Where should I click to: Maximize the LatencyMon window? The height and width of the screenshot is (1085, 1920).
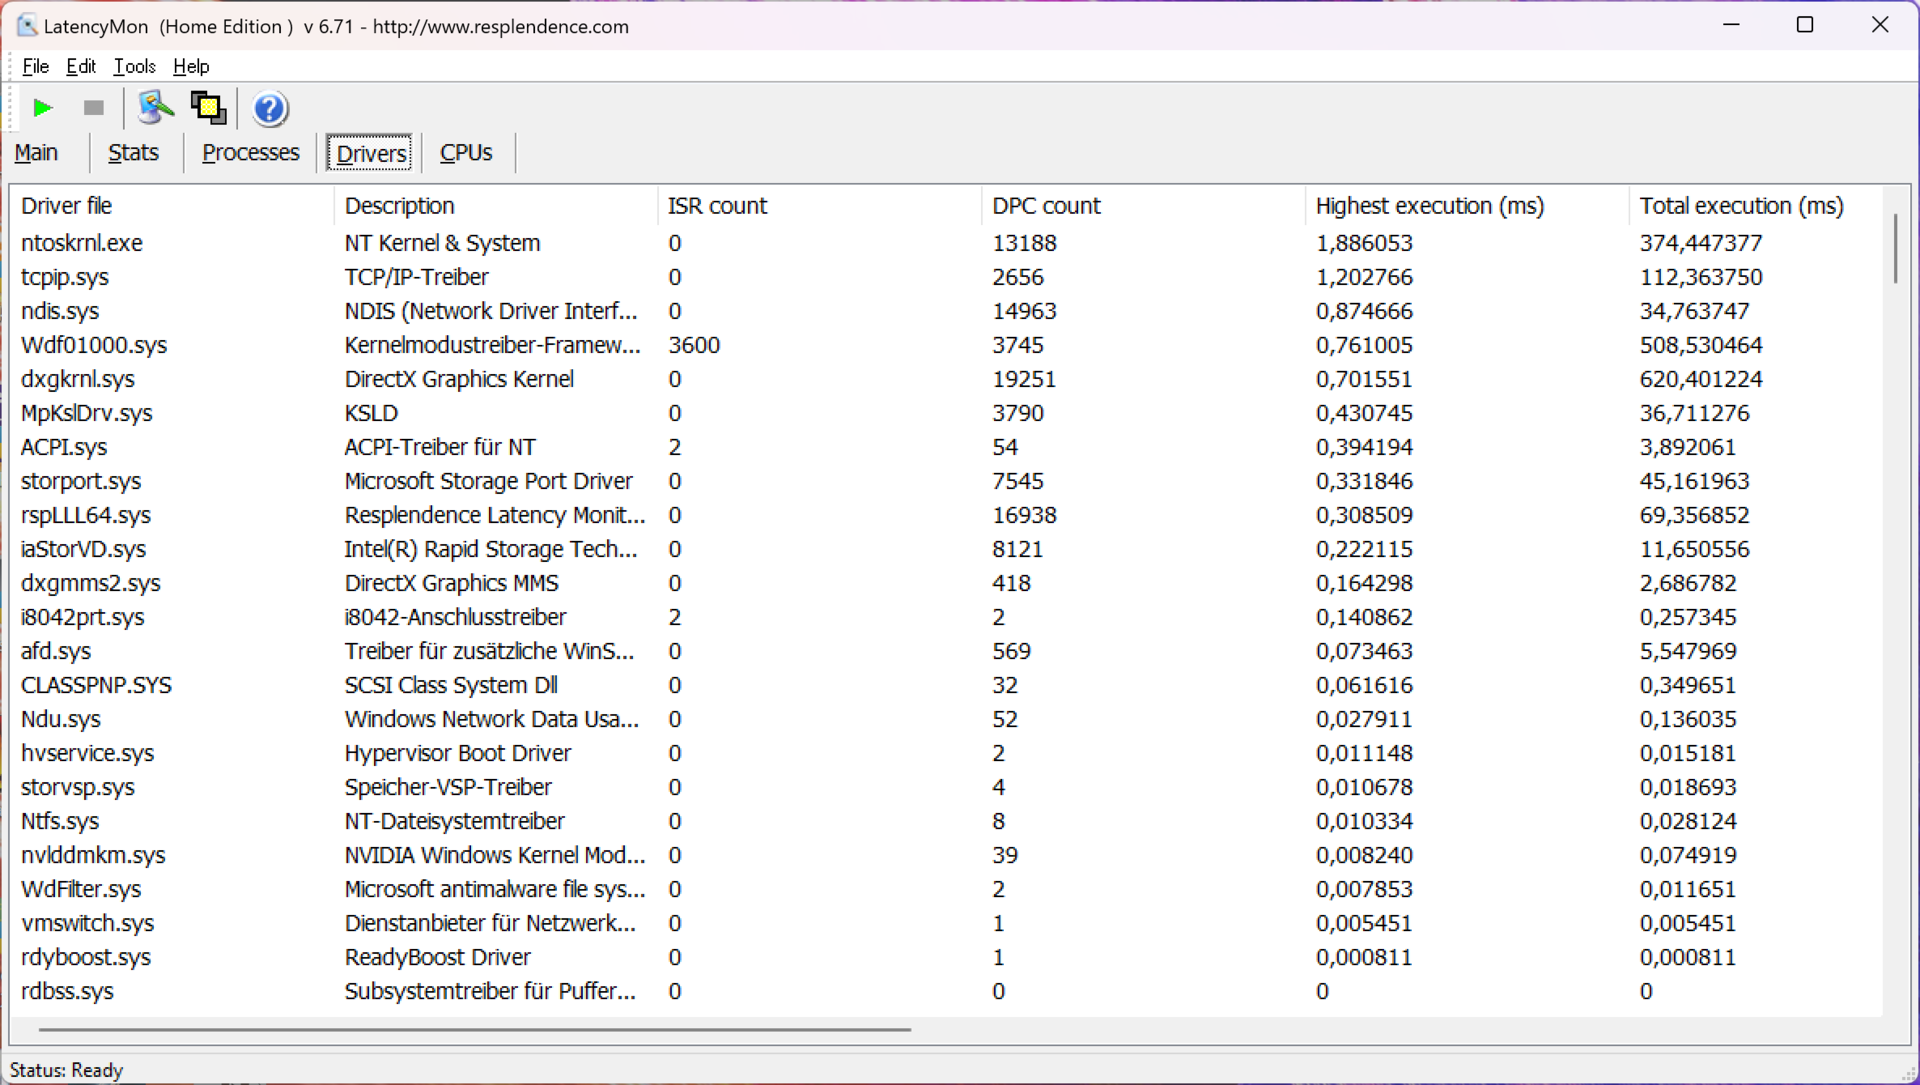click(1804, 25)
